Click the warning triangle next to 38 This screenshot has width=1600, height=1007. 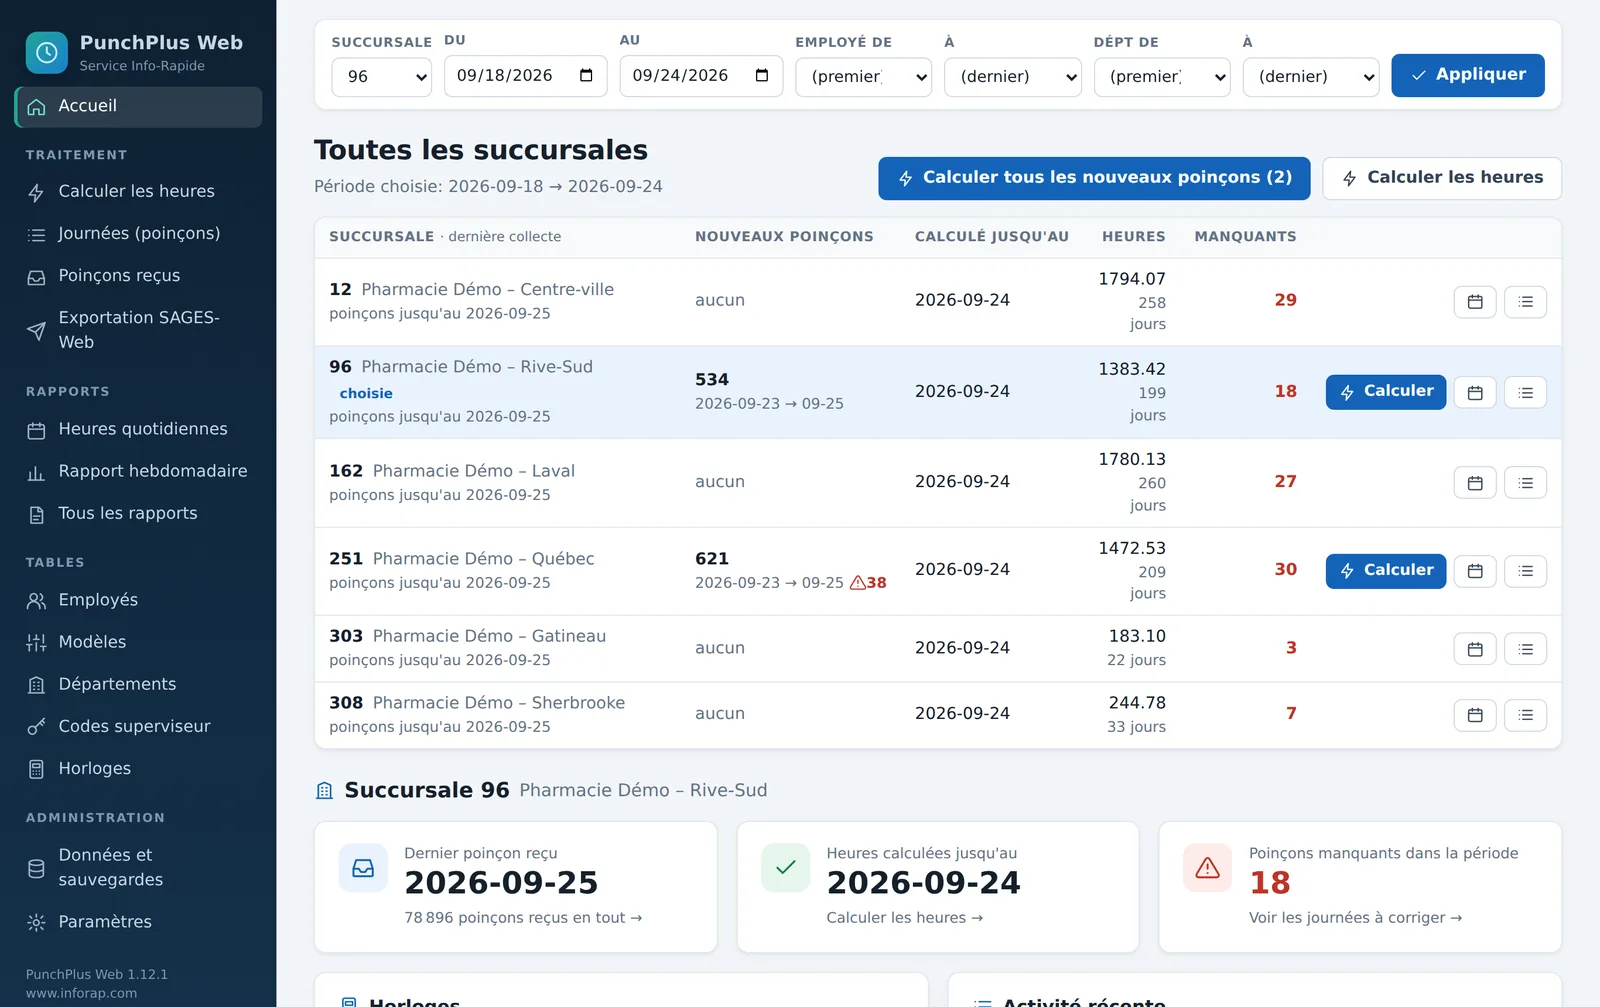point(857,583)
